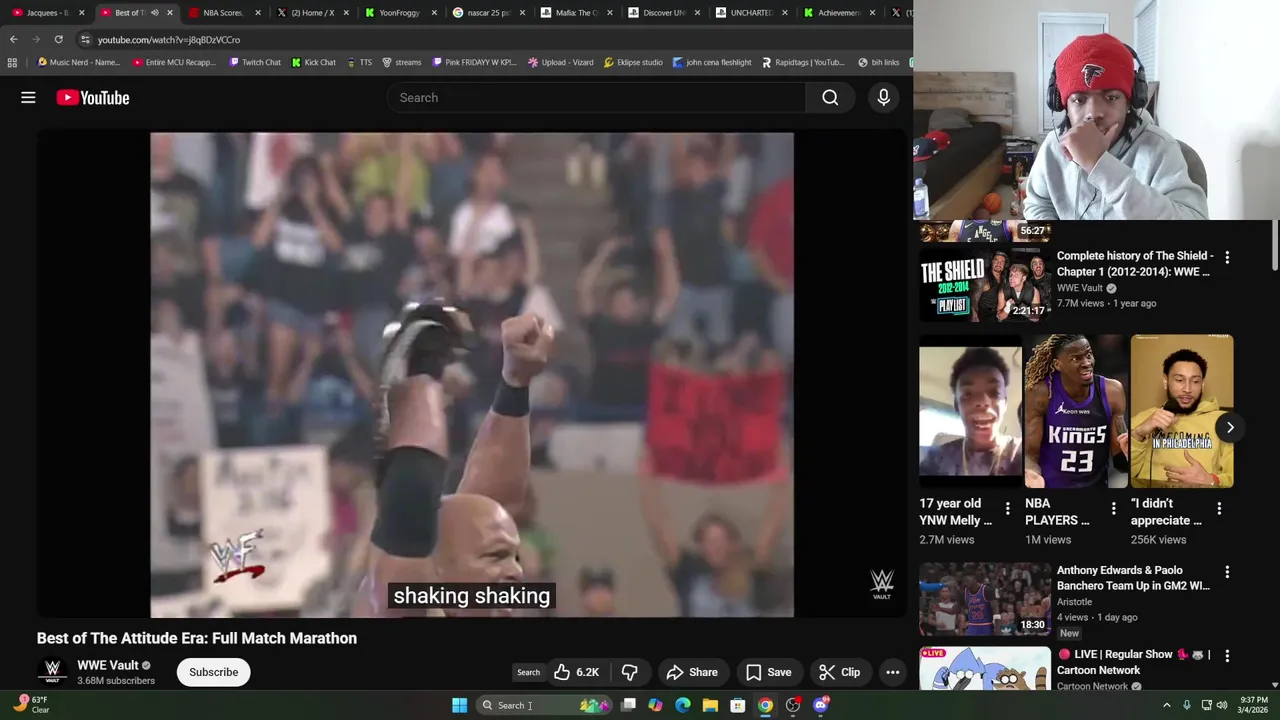Screen dimensions: 1280x720
Task: Open Microsoft Edge from the taskbar
Action: [683, 705]
